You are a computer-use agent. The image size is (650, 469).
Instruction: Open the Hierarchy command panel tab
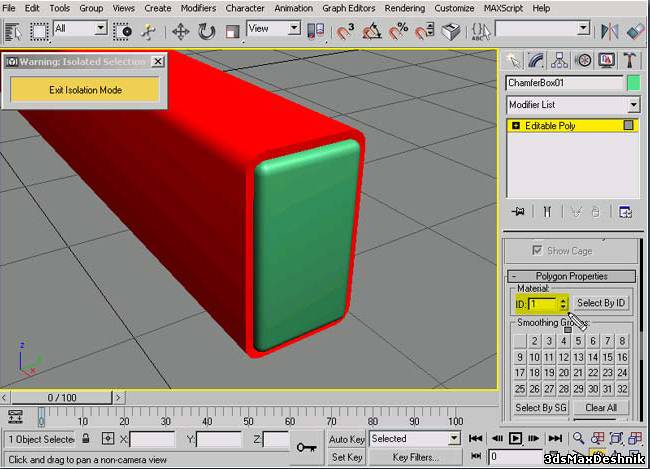(x=560, y=61)
